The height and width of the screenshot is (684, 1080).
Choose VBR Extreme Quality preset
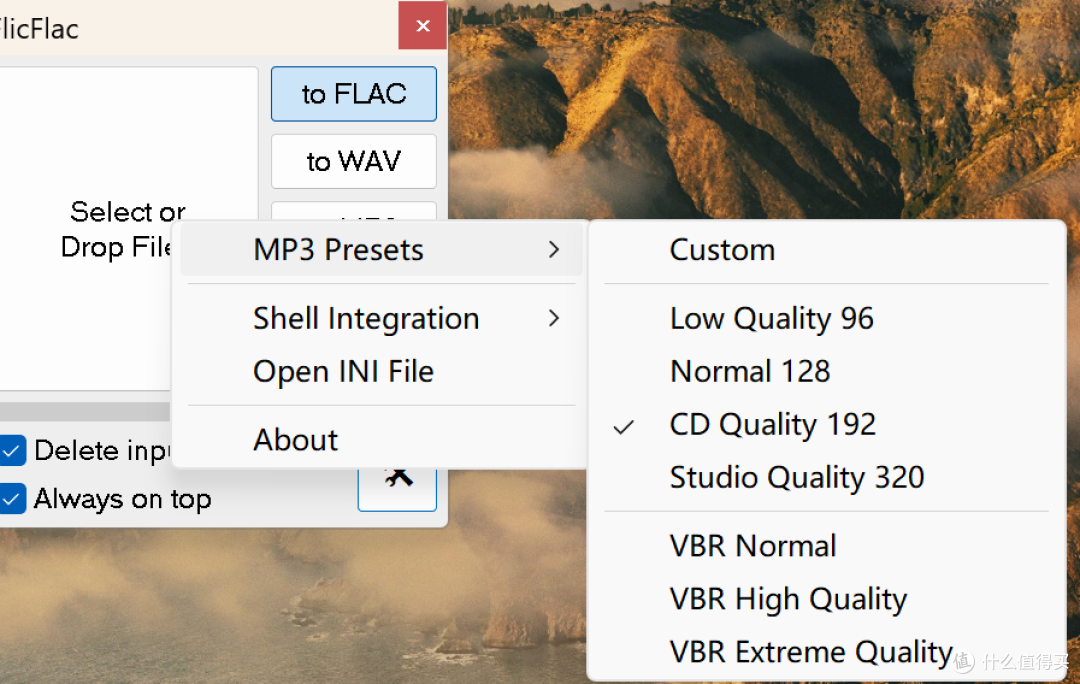pyautogui.click(x=827, y=652)
